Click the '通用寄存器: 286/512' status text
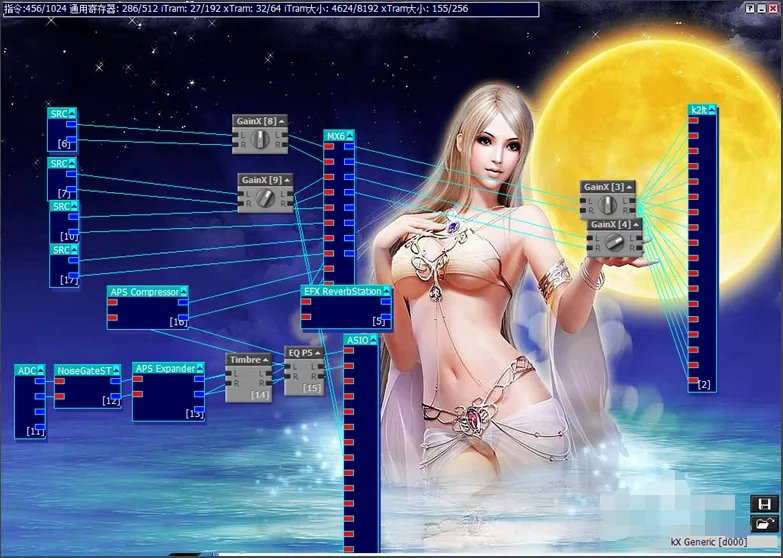Screen dimensions: 783x558 pyautogui.click(x=113, y=8)
